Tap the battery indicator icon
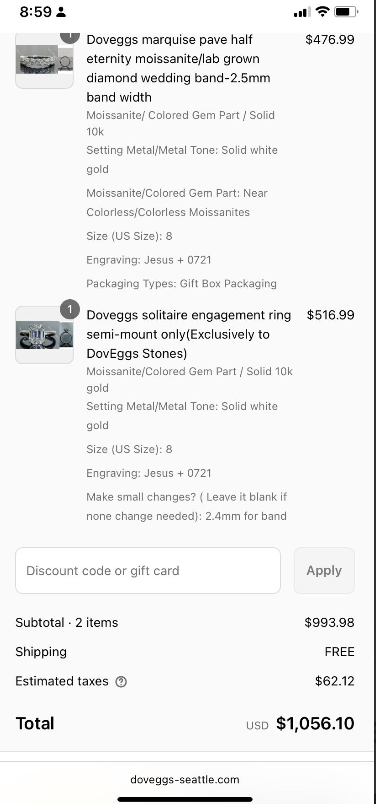376x804 pixels. [346, 12]
